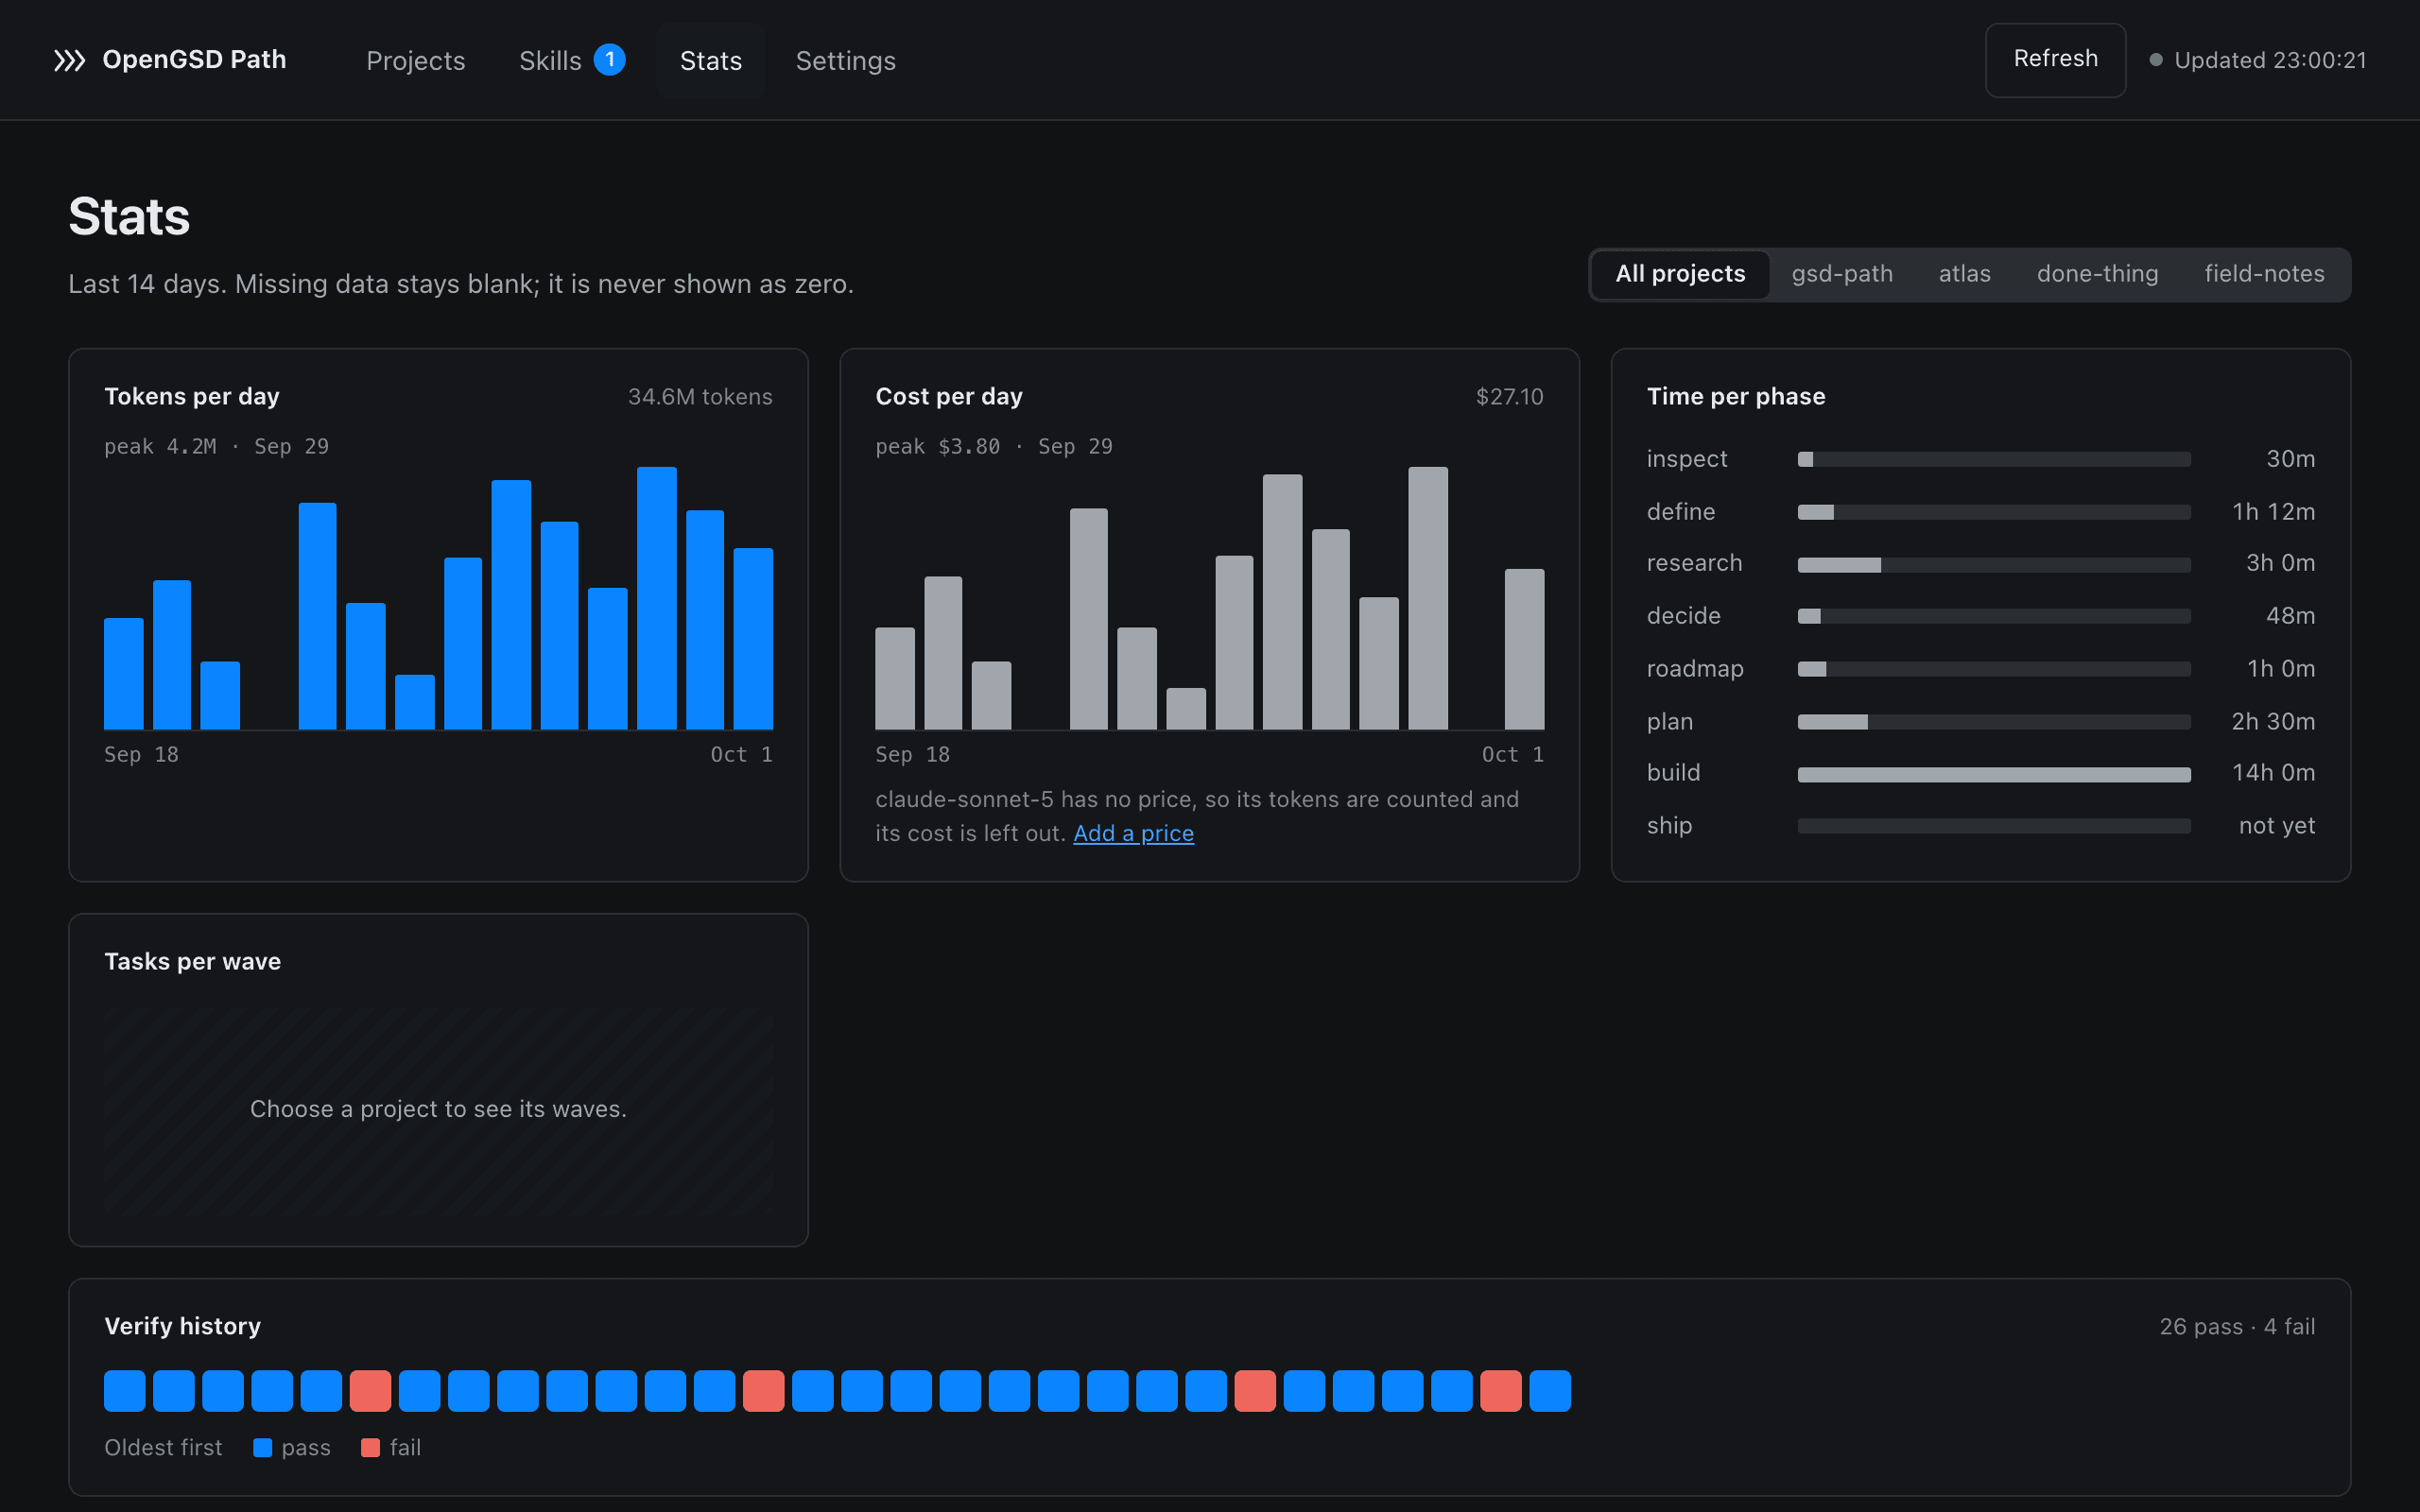Click the "Oldest first" label

point(163,1448)
